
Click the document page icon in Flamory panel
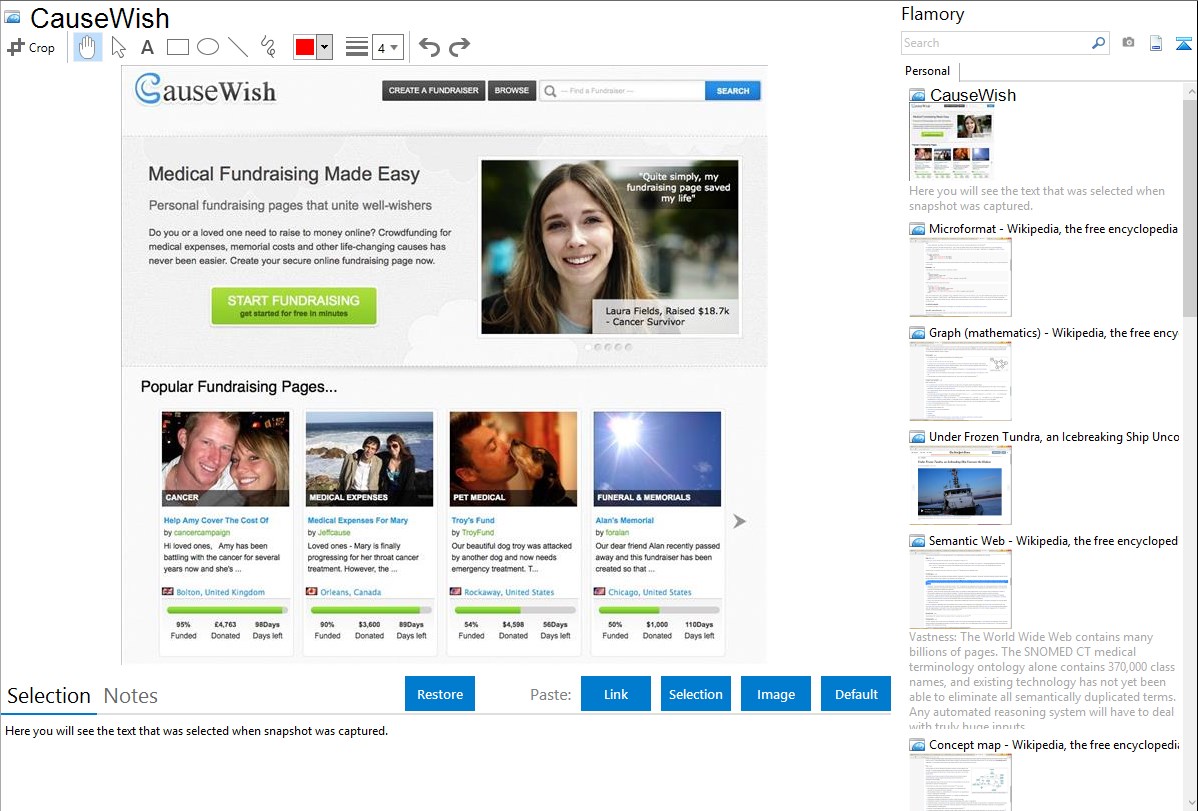(1156, 44)
